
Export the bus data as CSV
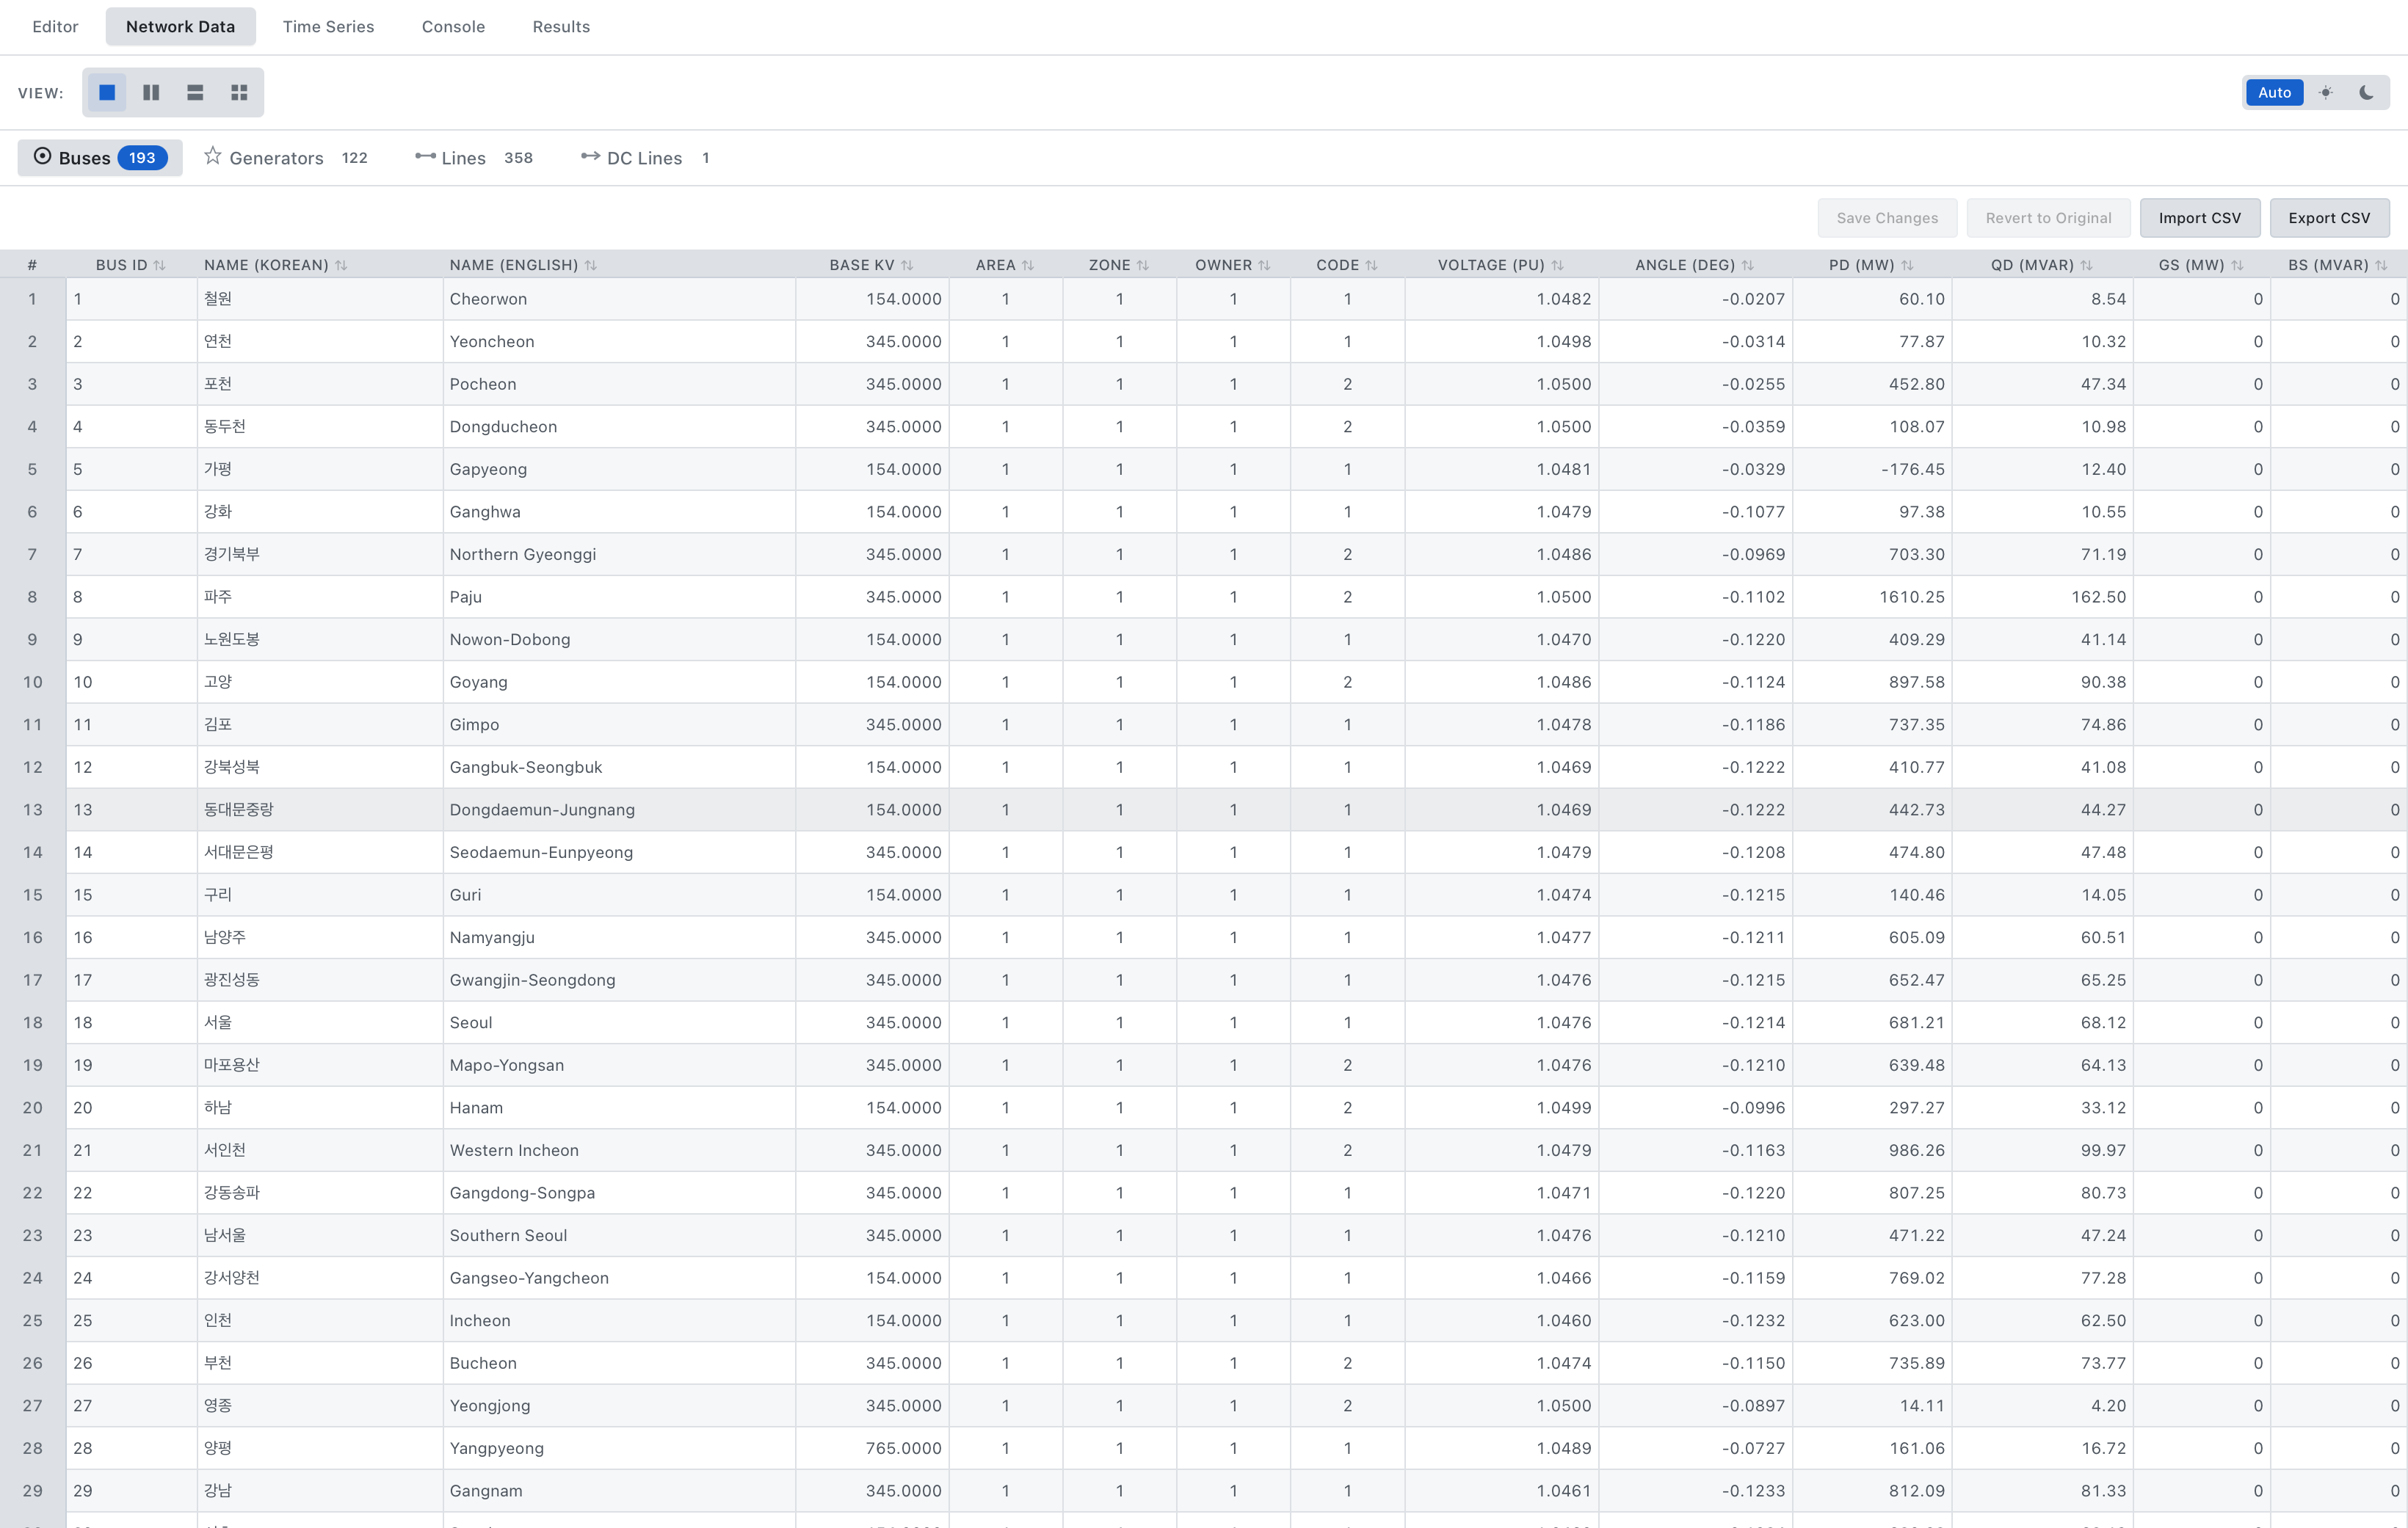click(2329, 217)
